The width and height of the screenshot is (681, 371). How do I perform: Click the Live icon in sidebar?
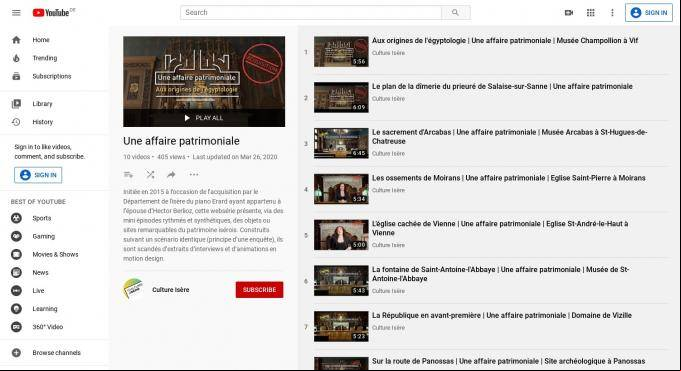pos(16,291)
